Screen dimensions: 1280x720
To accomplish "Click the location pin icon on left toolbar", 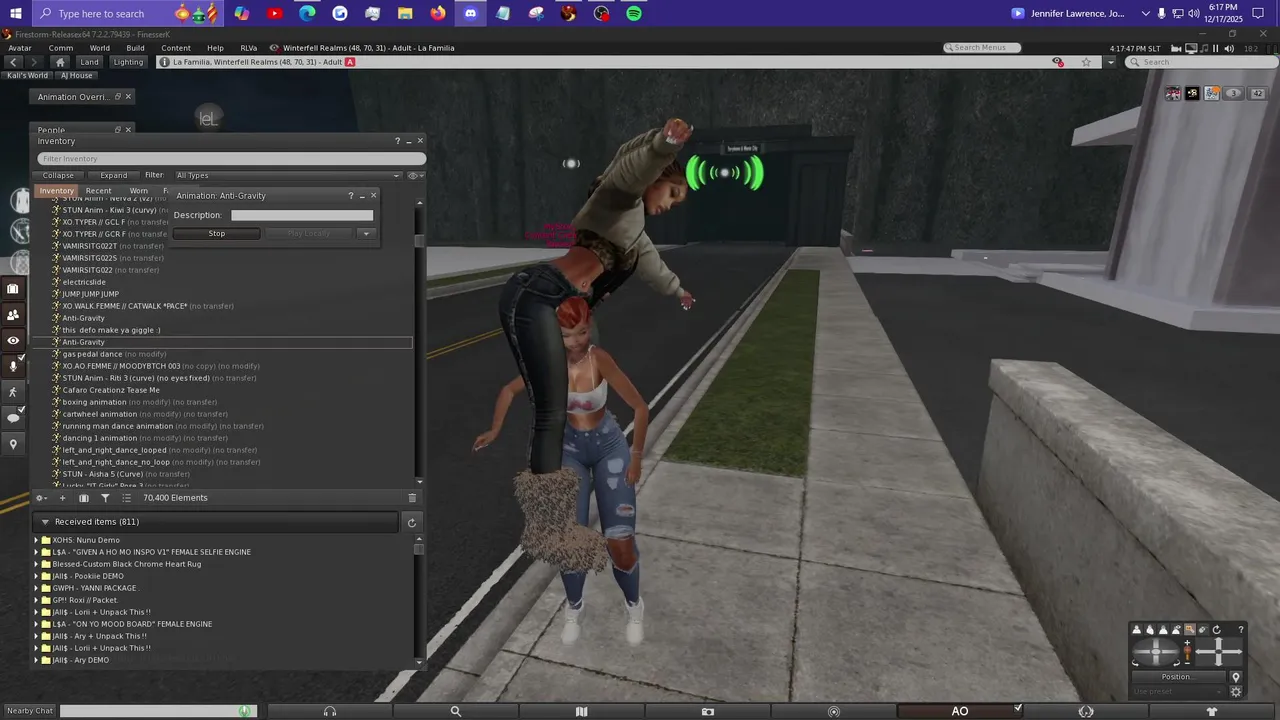I will (13, 444).
